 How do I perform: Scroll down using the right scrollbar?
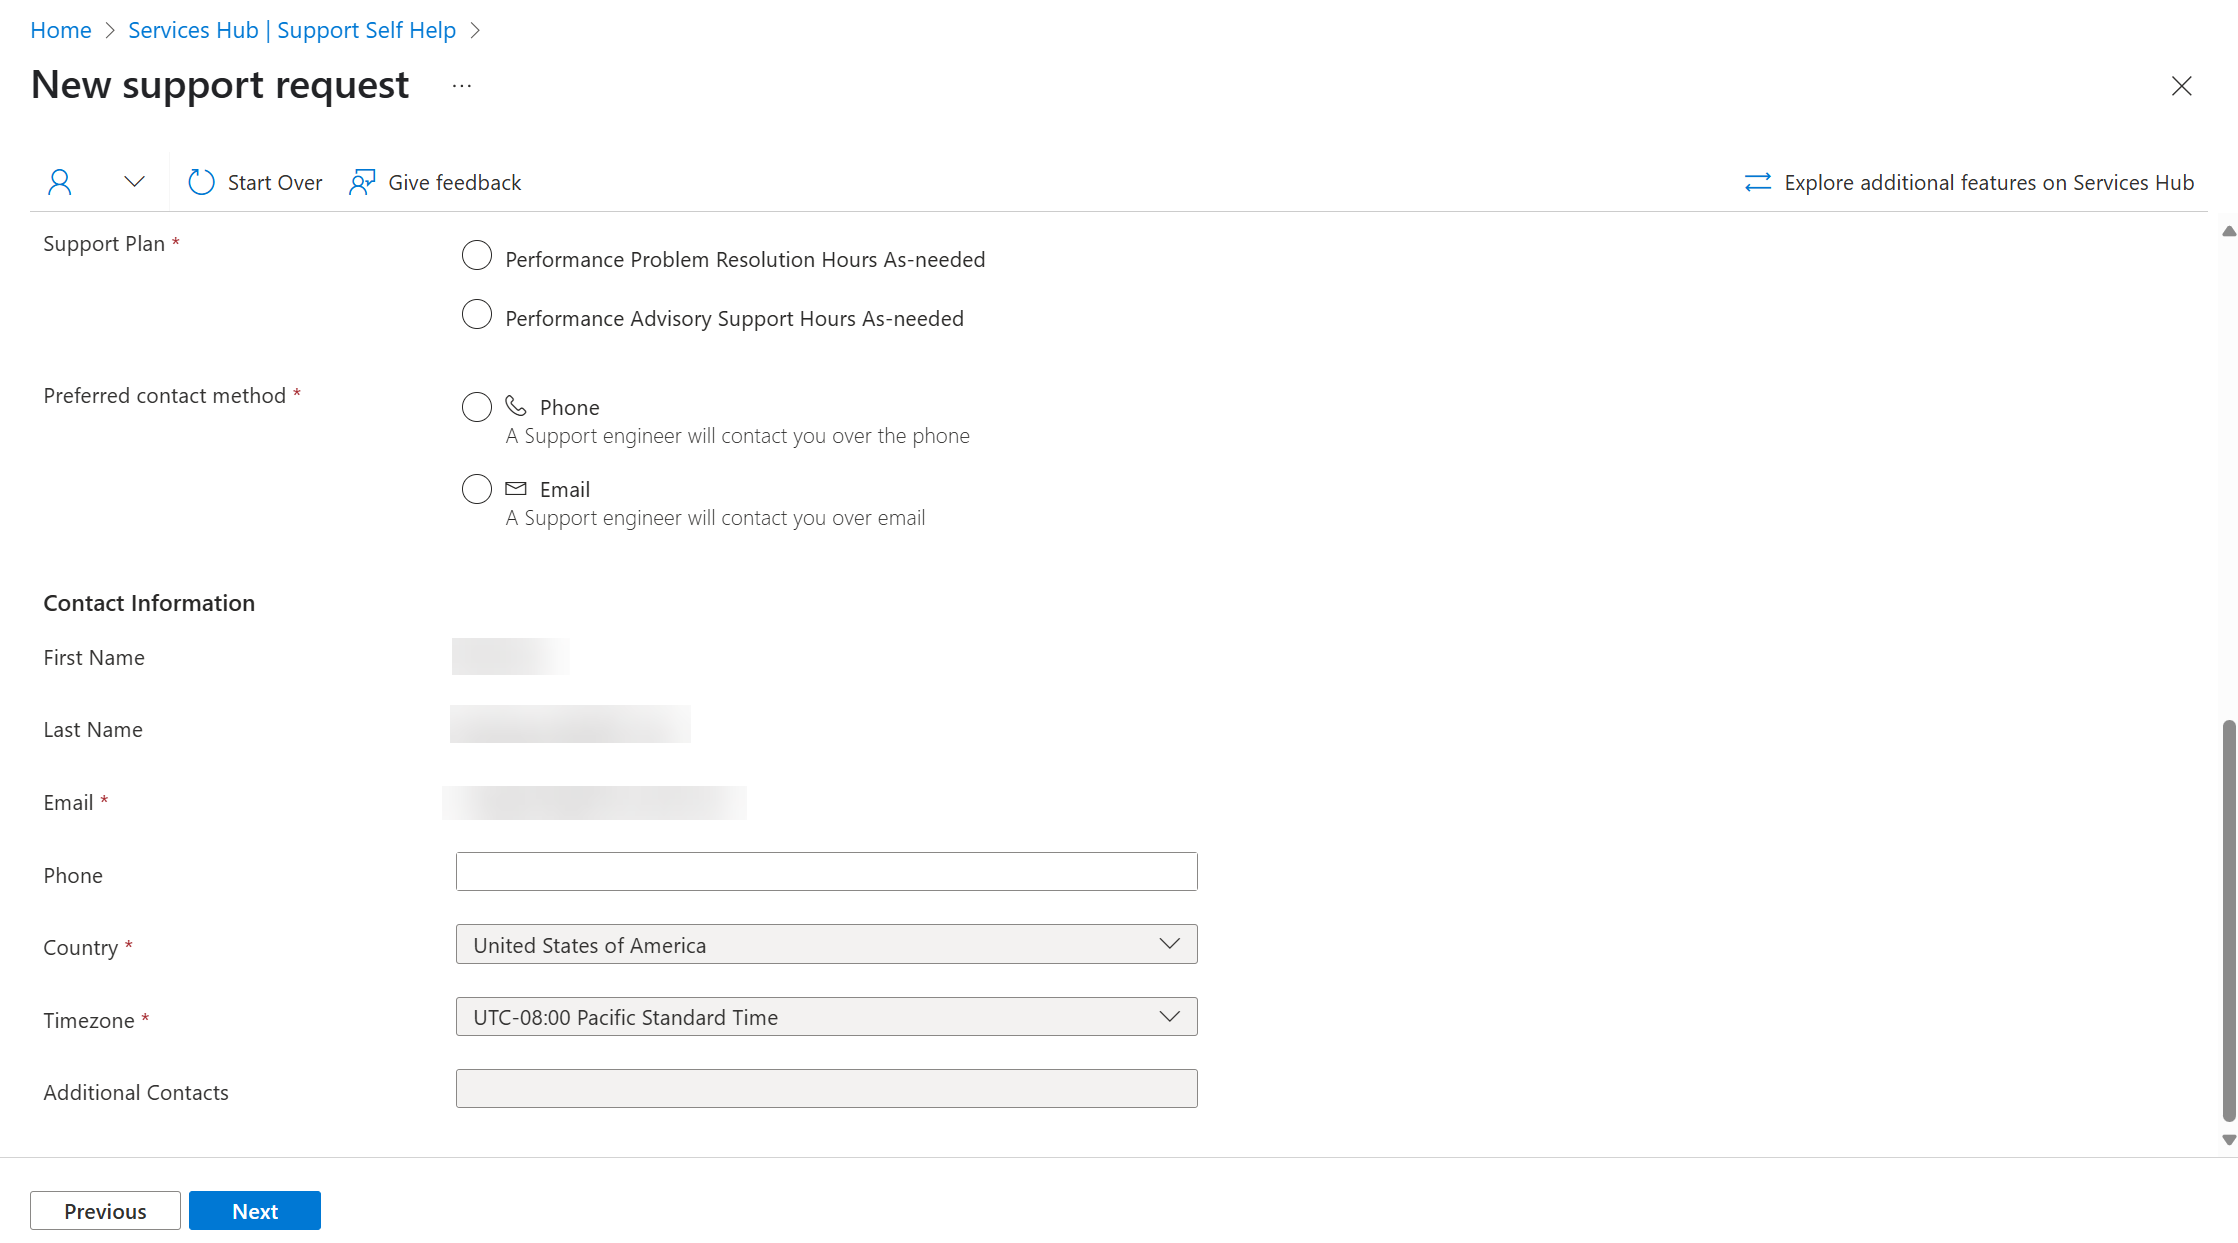pos(2223,1147)
